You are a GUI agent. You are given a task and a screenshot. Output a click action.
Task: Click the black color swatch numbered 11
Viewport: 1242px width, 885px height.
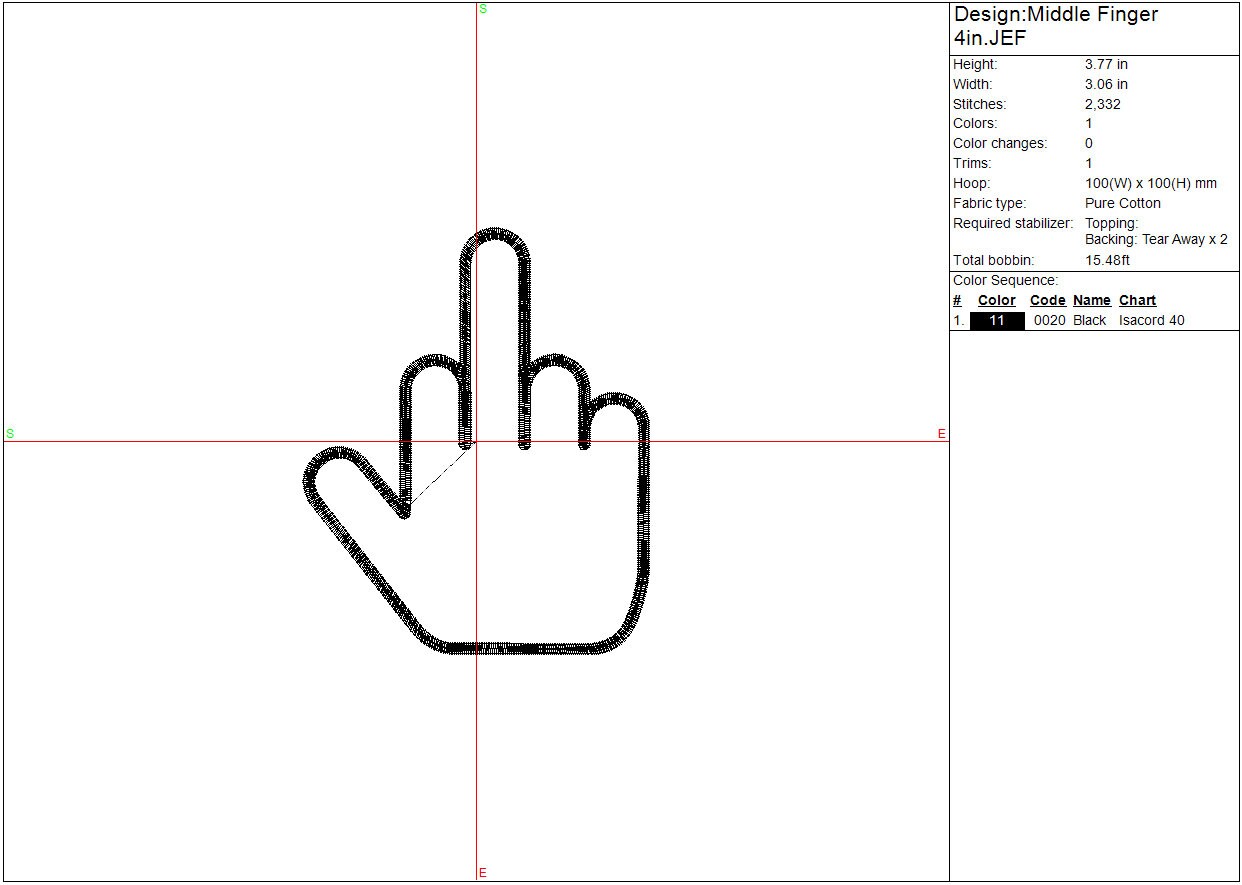point(997,321)
